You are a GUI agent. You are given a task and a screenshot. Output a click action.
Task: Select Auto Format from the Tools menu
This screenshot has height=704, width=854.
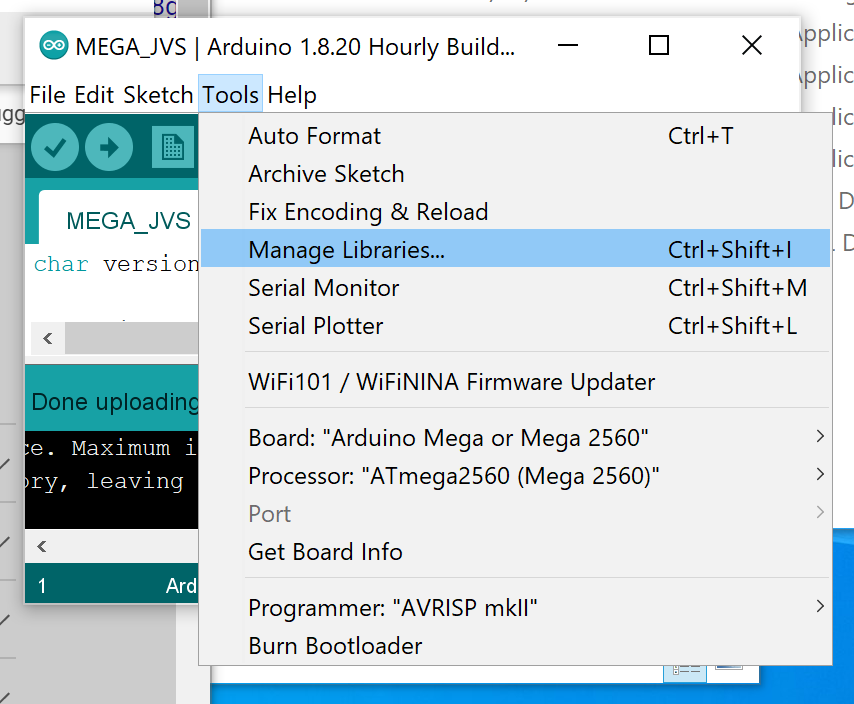pos(515,136)
